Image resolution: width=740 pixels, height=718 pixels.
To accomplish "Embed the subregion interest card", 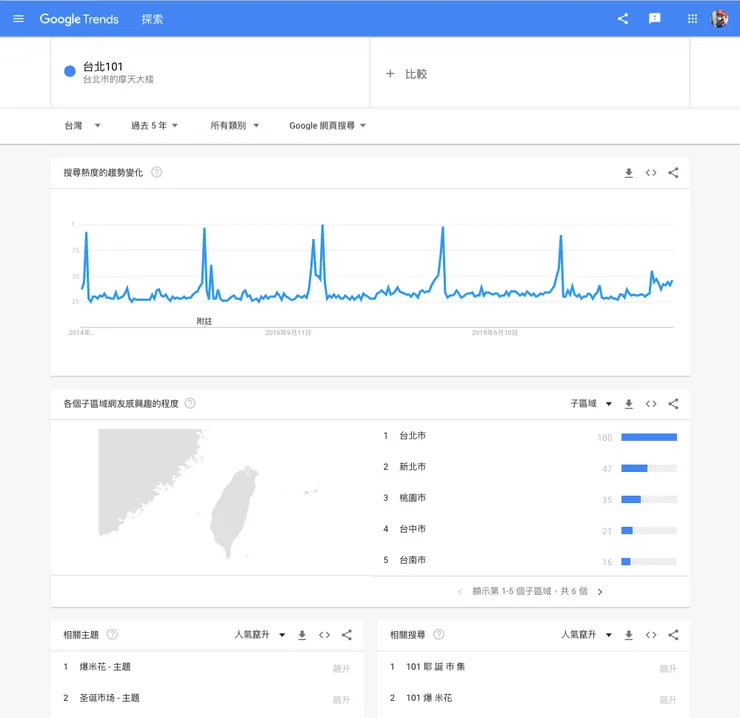I will click(x=651, y=404).
